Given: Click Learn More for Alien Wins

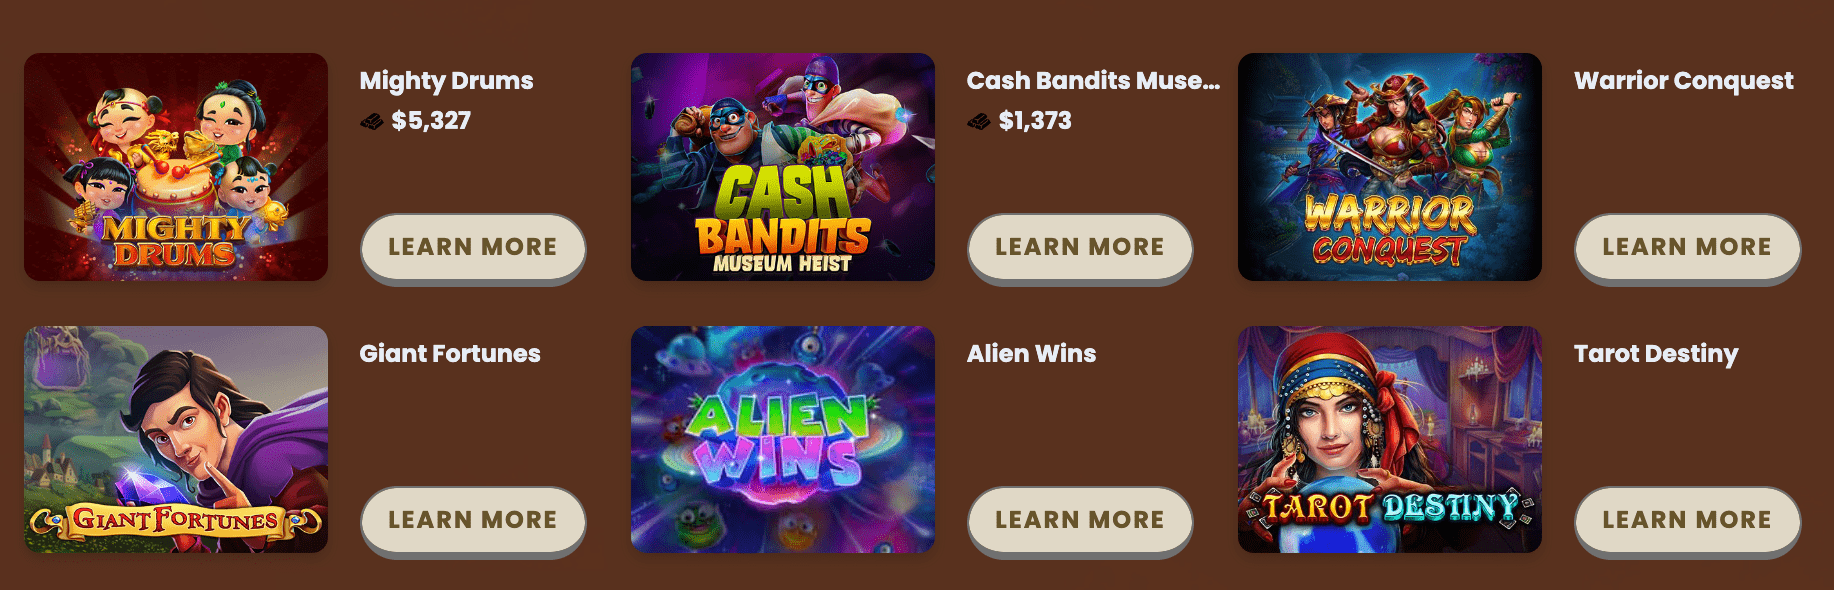Looking at the screenshot, I should [x=1080, y=520].
